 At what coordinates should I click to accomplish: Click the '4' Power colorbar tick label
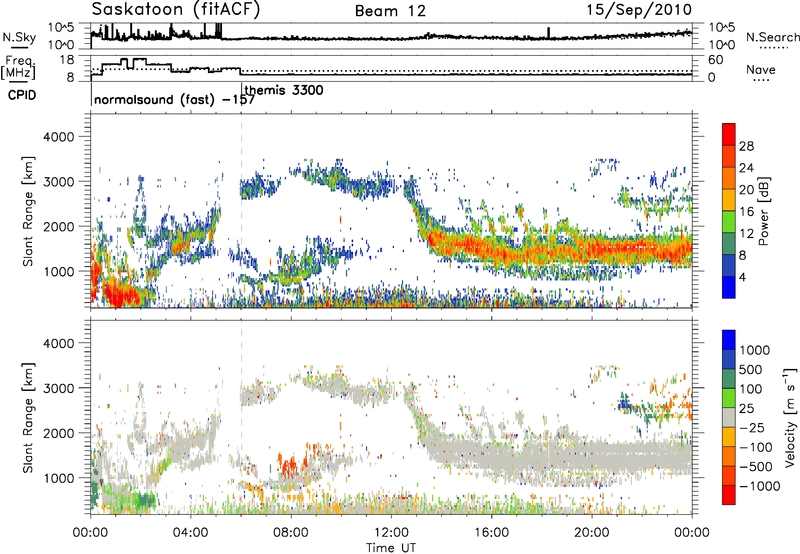tap(743, 278)
